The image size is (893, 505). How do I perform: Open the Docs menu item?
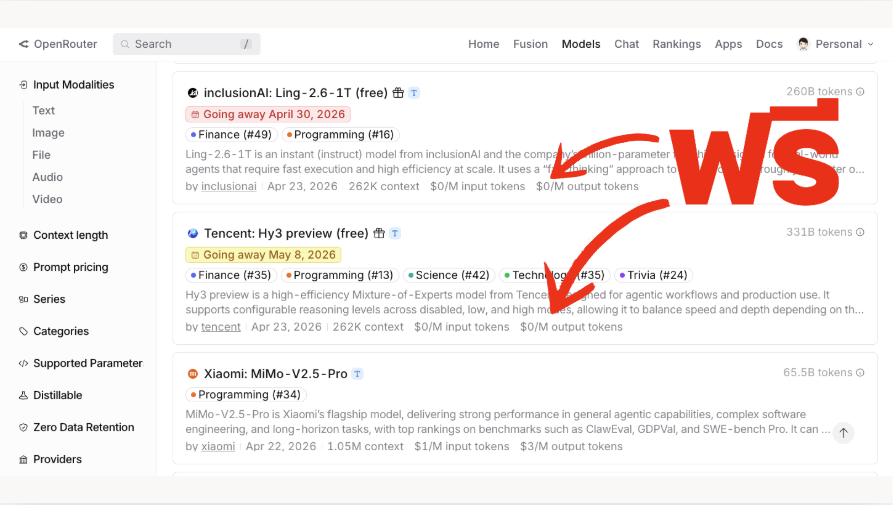point(769,44)
